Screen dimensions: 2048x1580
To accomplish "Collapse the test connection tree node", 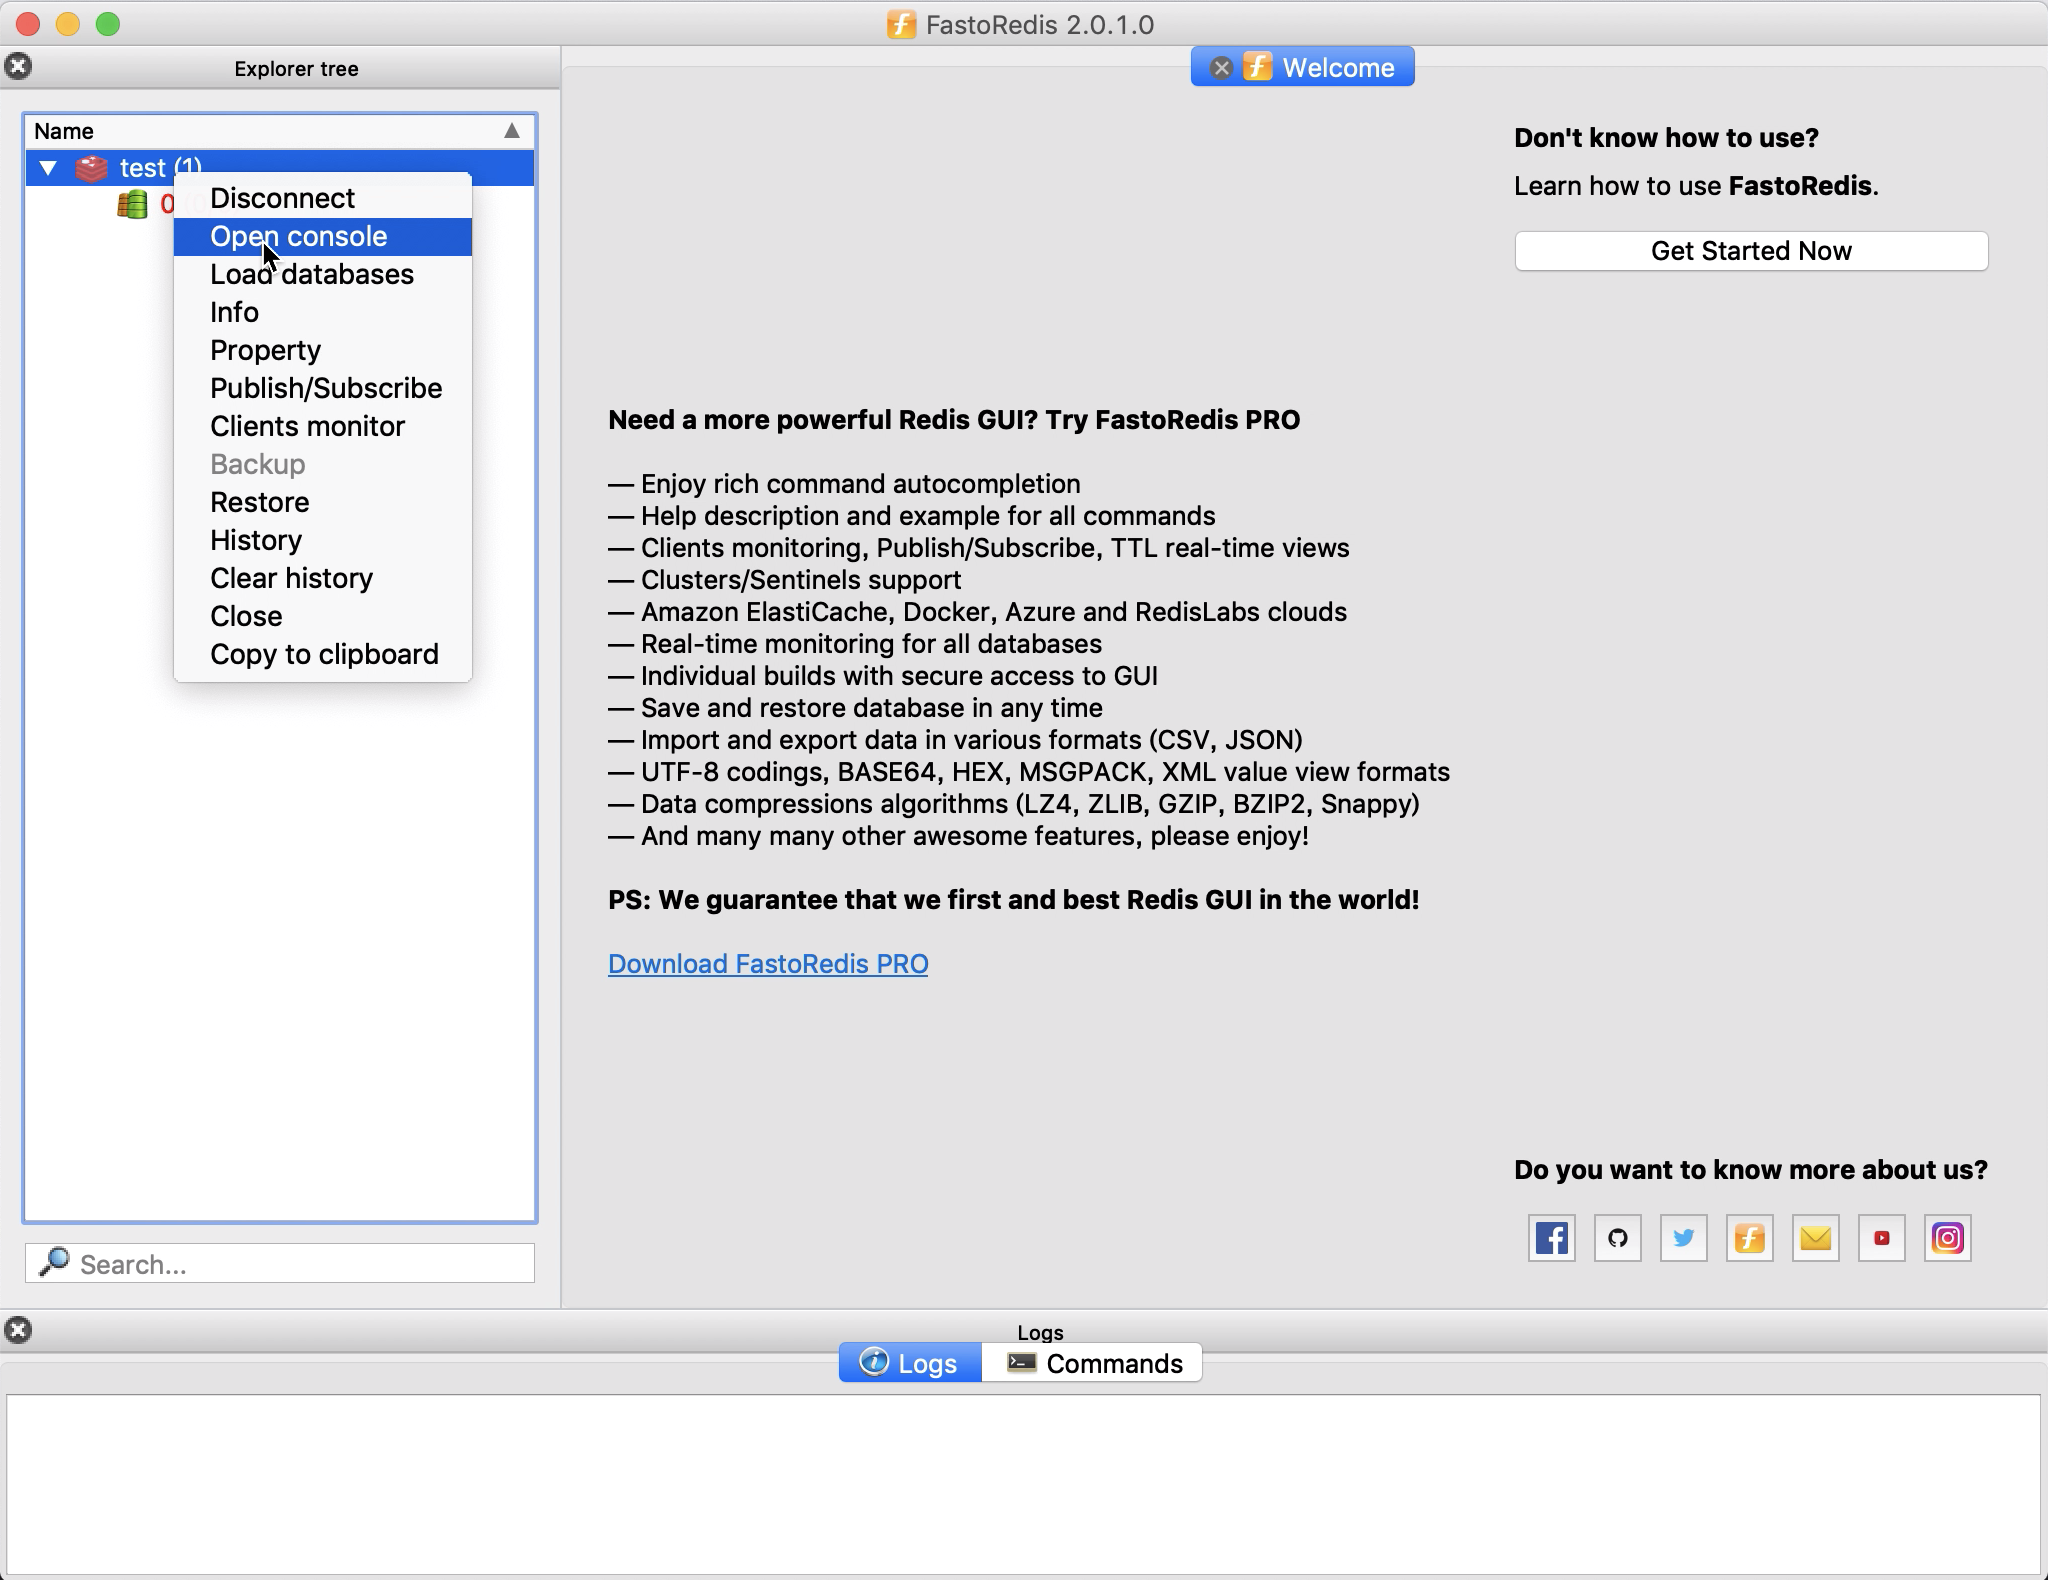I will 48,168.
